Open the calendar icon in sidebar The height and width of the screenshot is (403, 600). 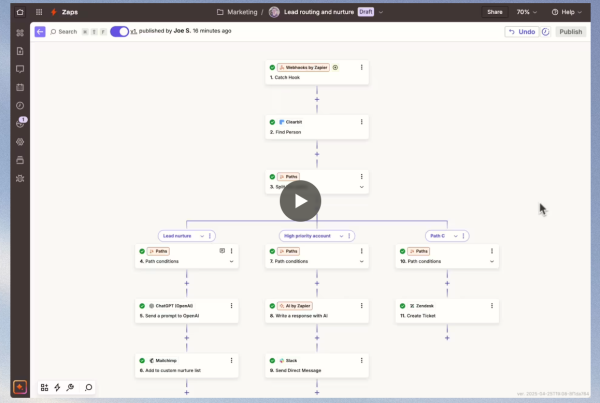tap(20, 87)
